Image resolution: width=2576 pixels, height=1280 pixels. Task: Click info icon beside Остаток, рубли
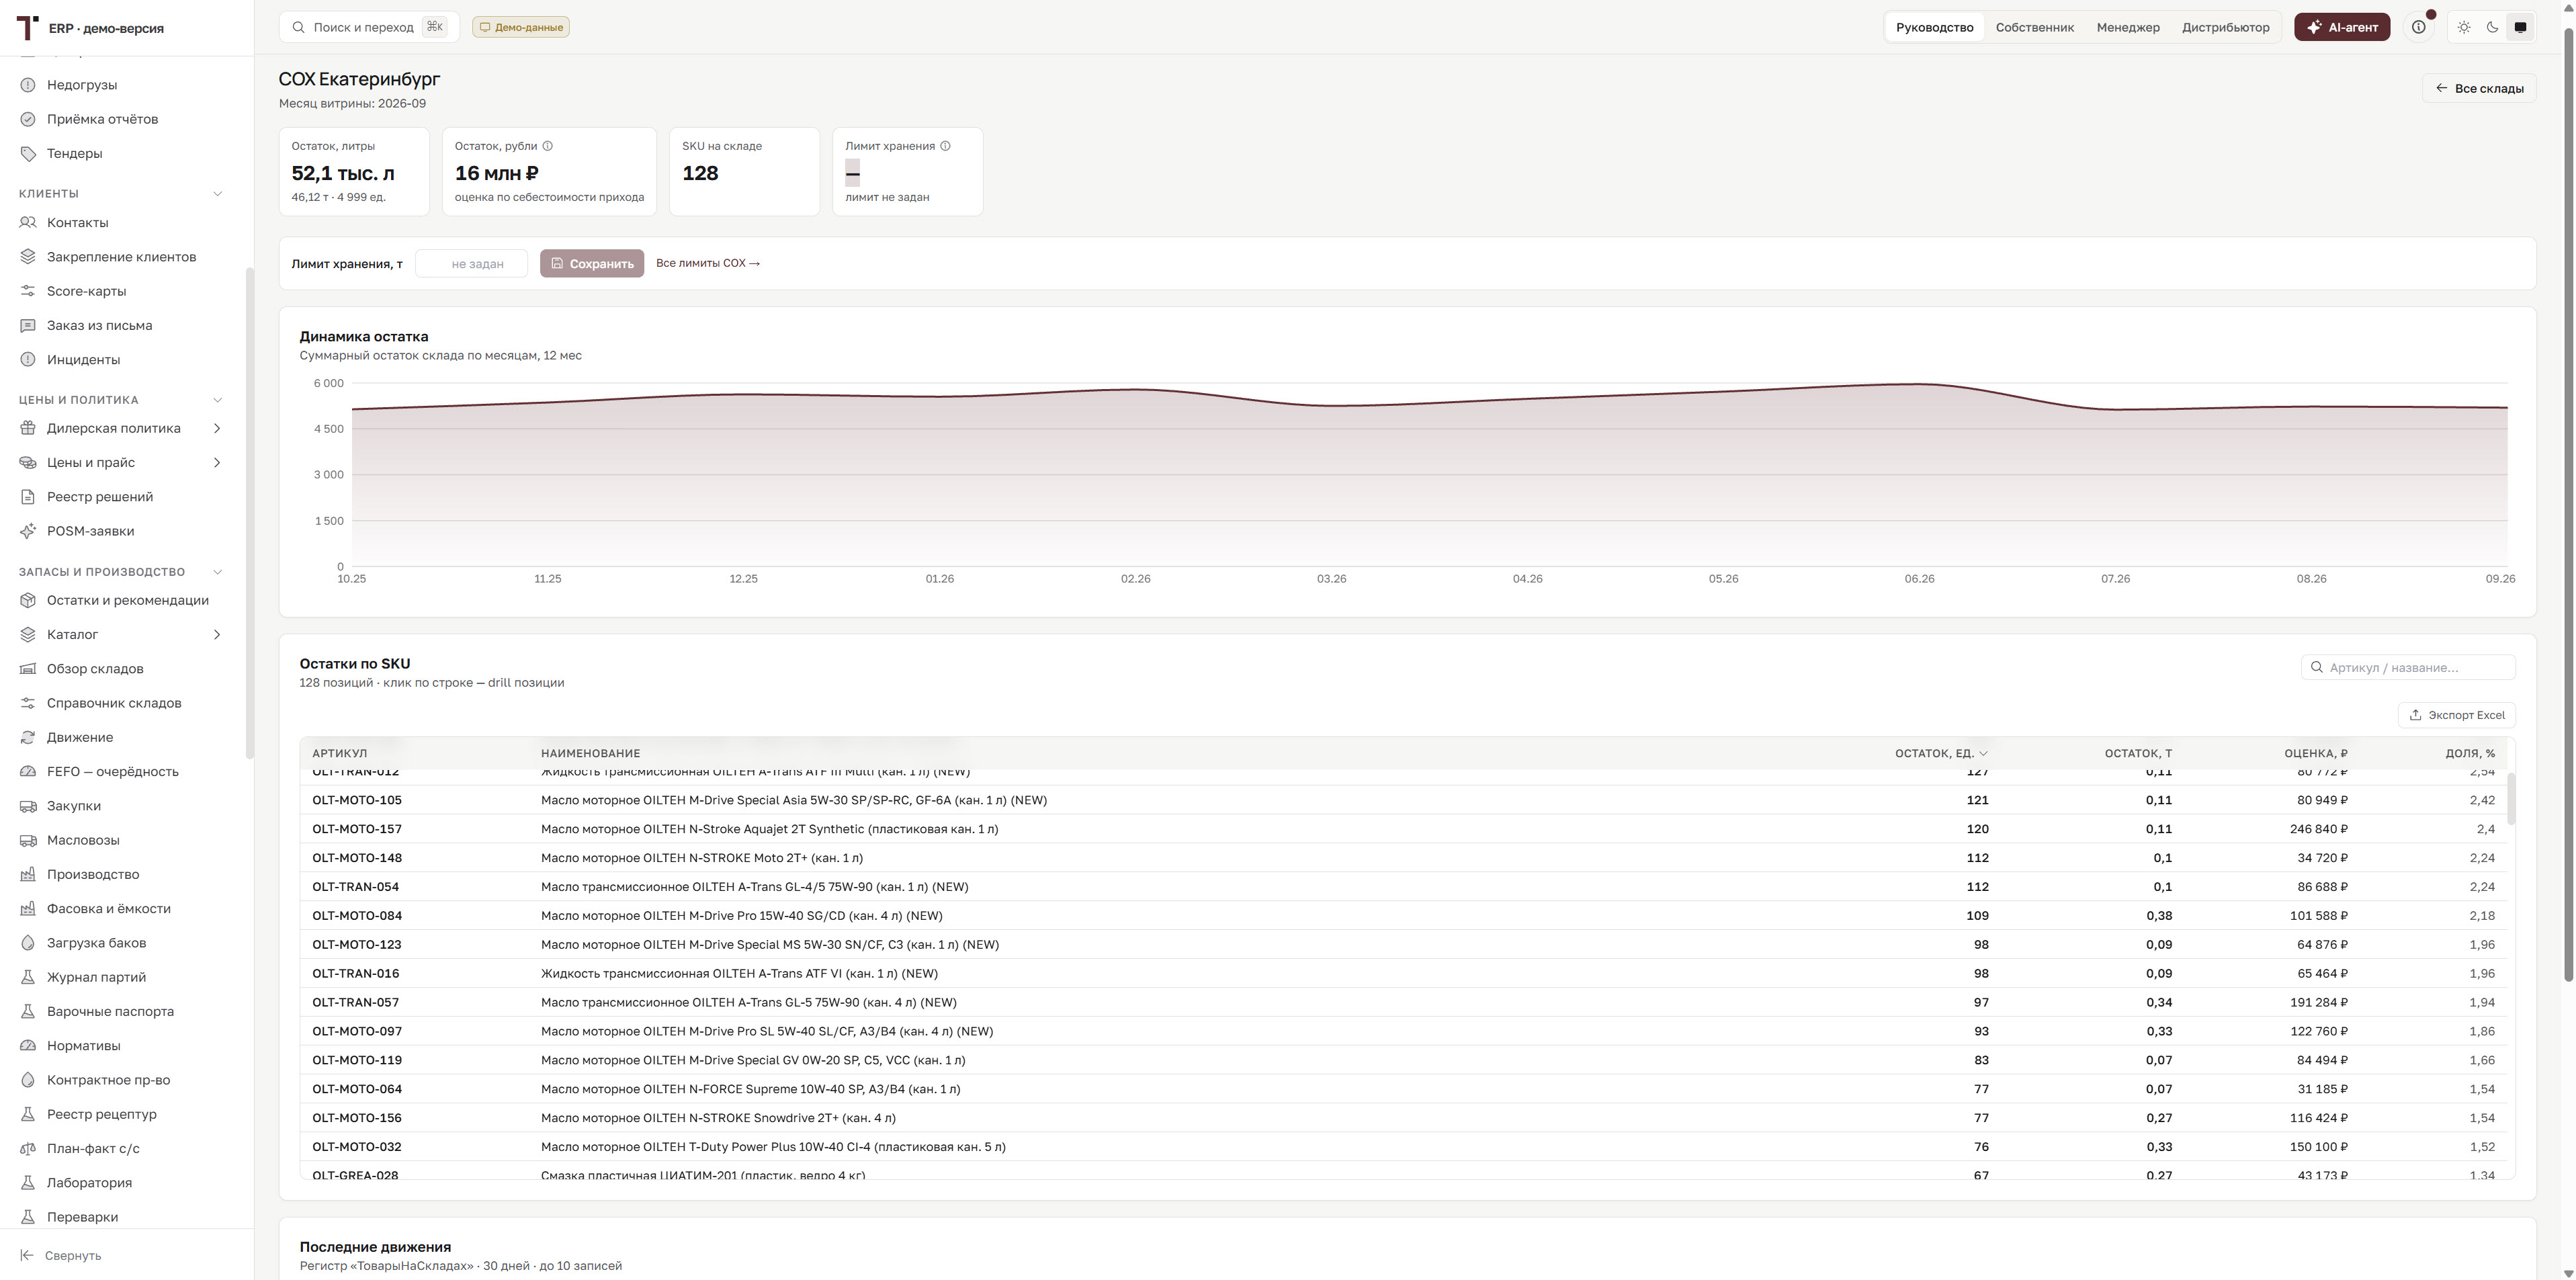point(547,146)
